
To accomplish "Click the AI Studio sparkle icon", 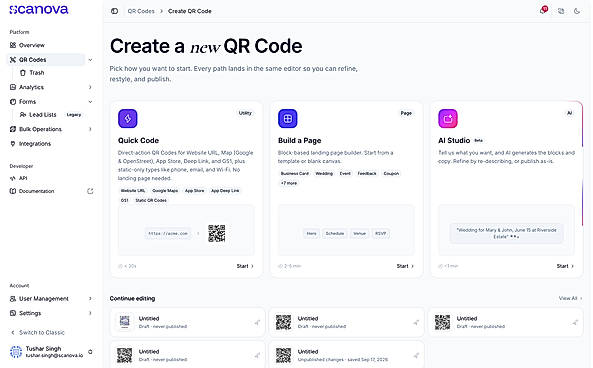I will pos(448,118).
